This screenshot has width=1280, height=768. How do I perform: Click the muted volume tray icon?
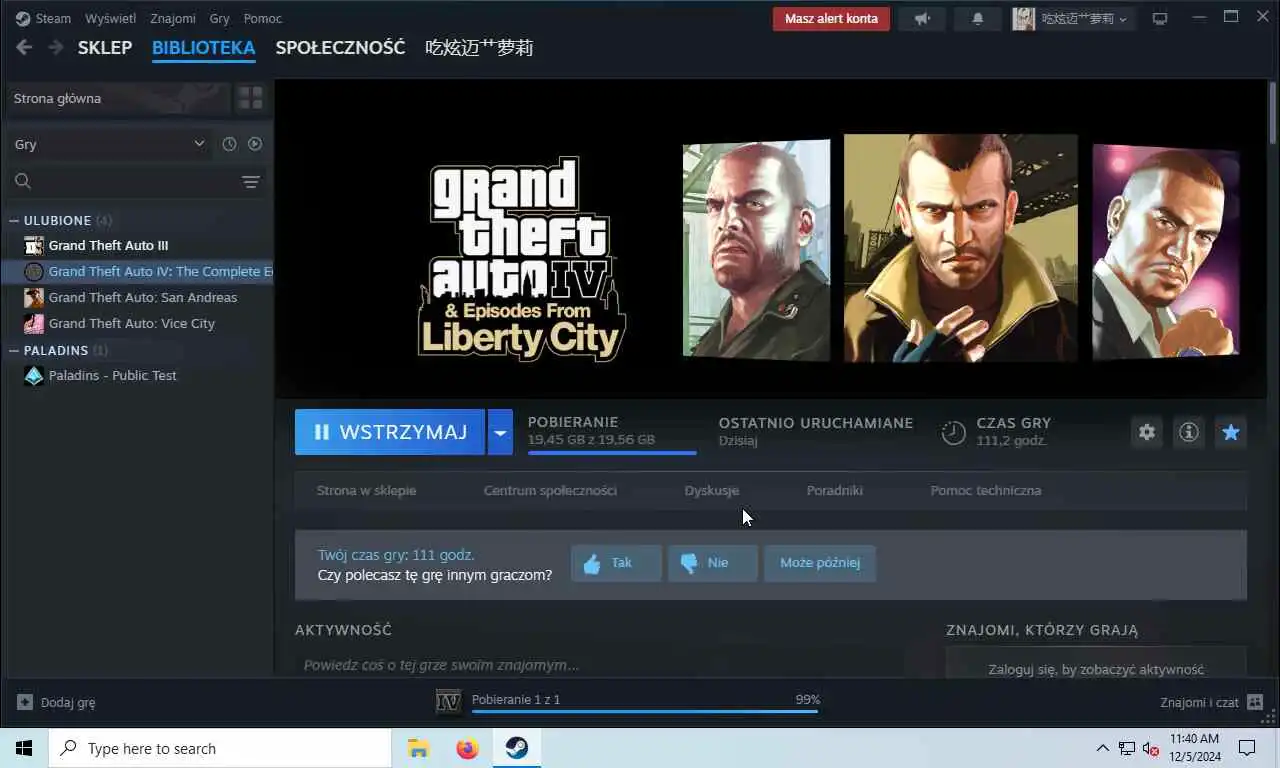1150,748
